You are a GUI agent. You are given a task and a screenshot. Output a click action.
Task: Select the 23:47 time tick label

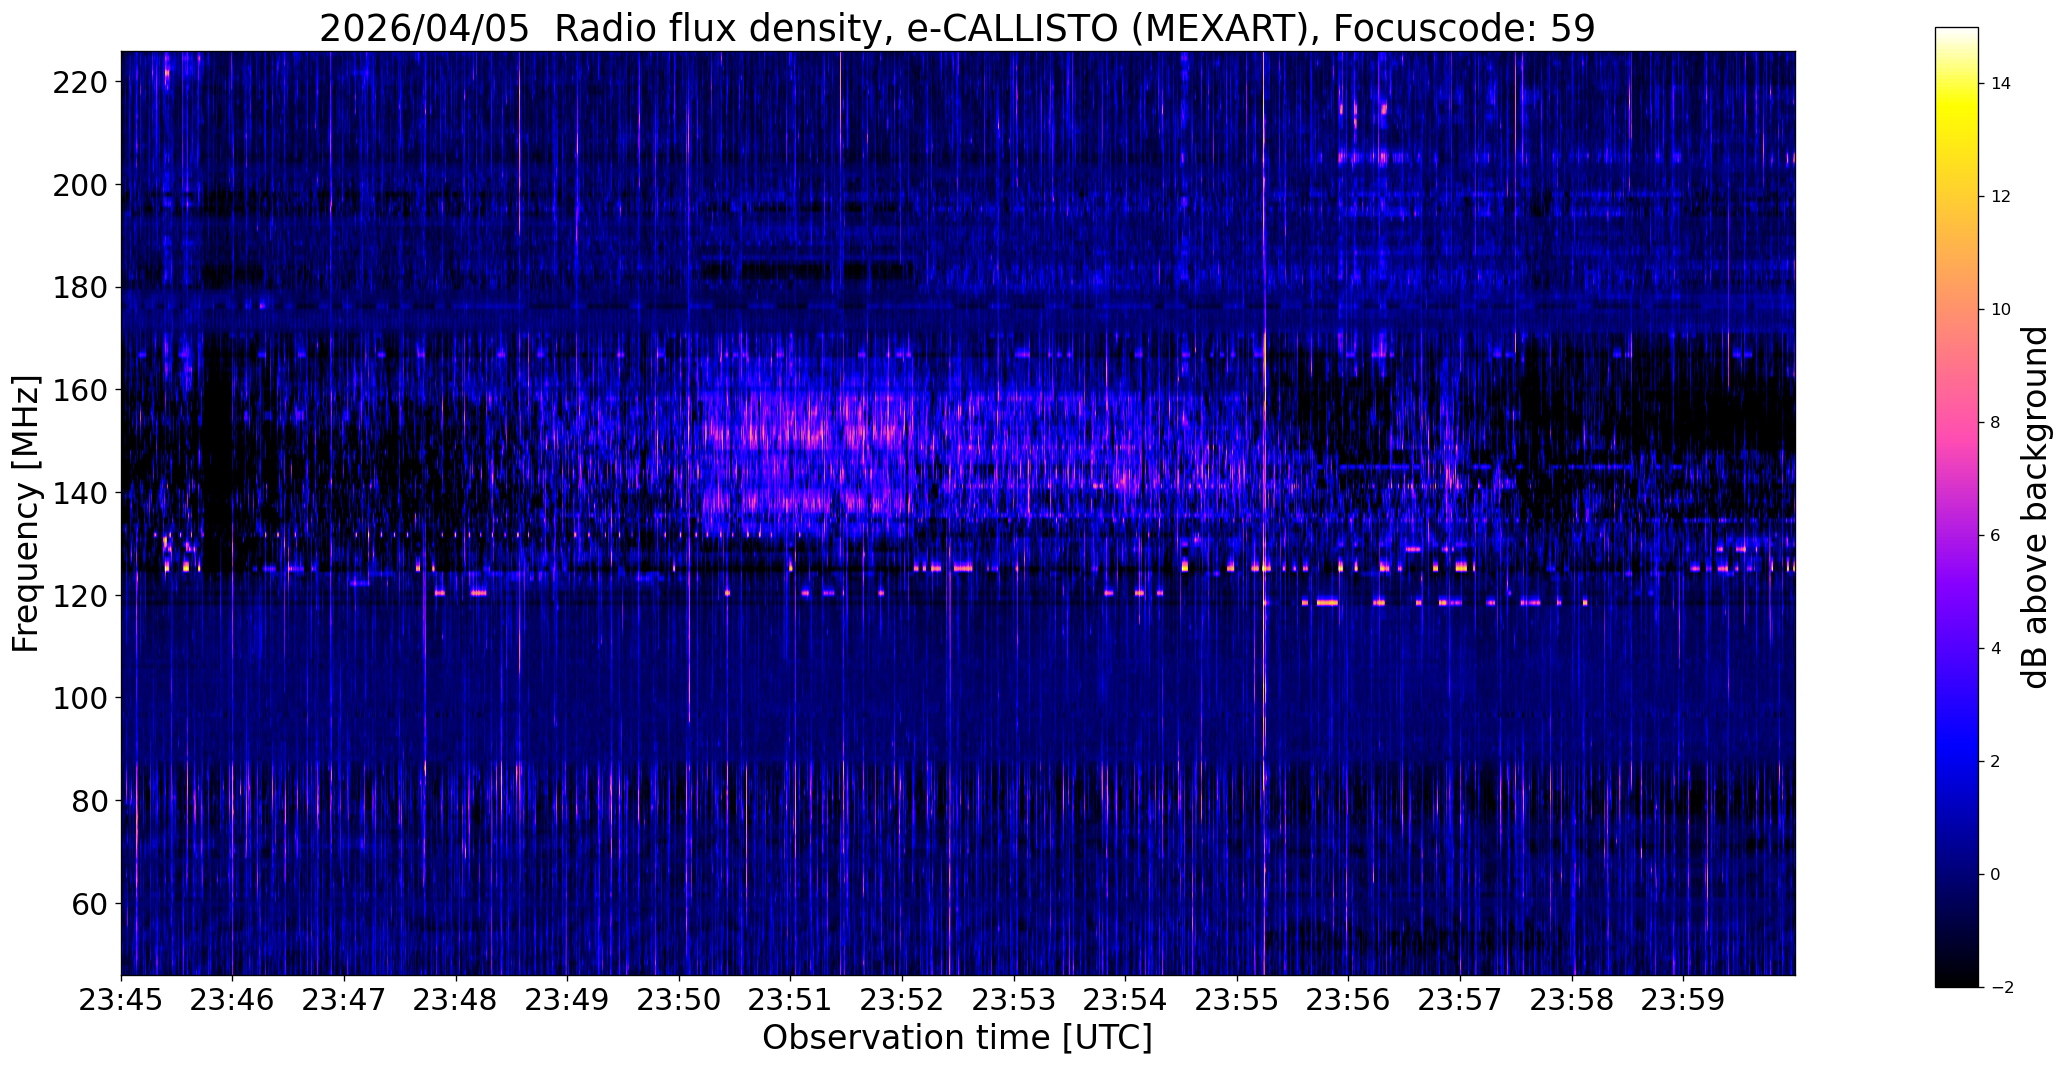click(x=344, y=1000)
